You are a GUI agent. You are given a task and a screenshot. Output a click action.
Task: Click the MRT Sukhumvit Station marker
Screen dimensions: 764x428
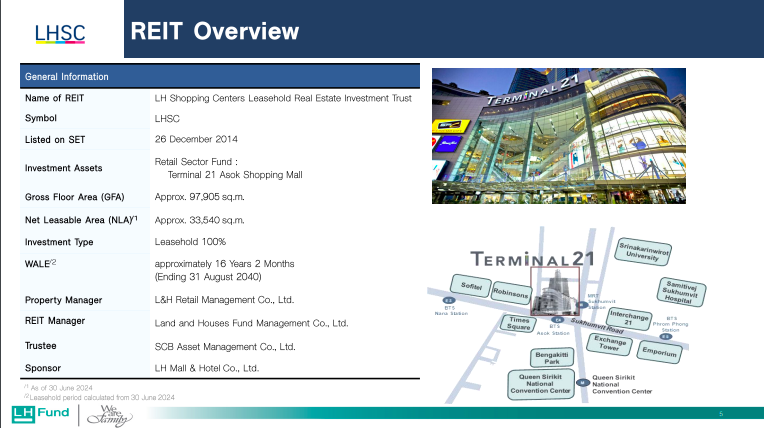[582, 305]
